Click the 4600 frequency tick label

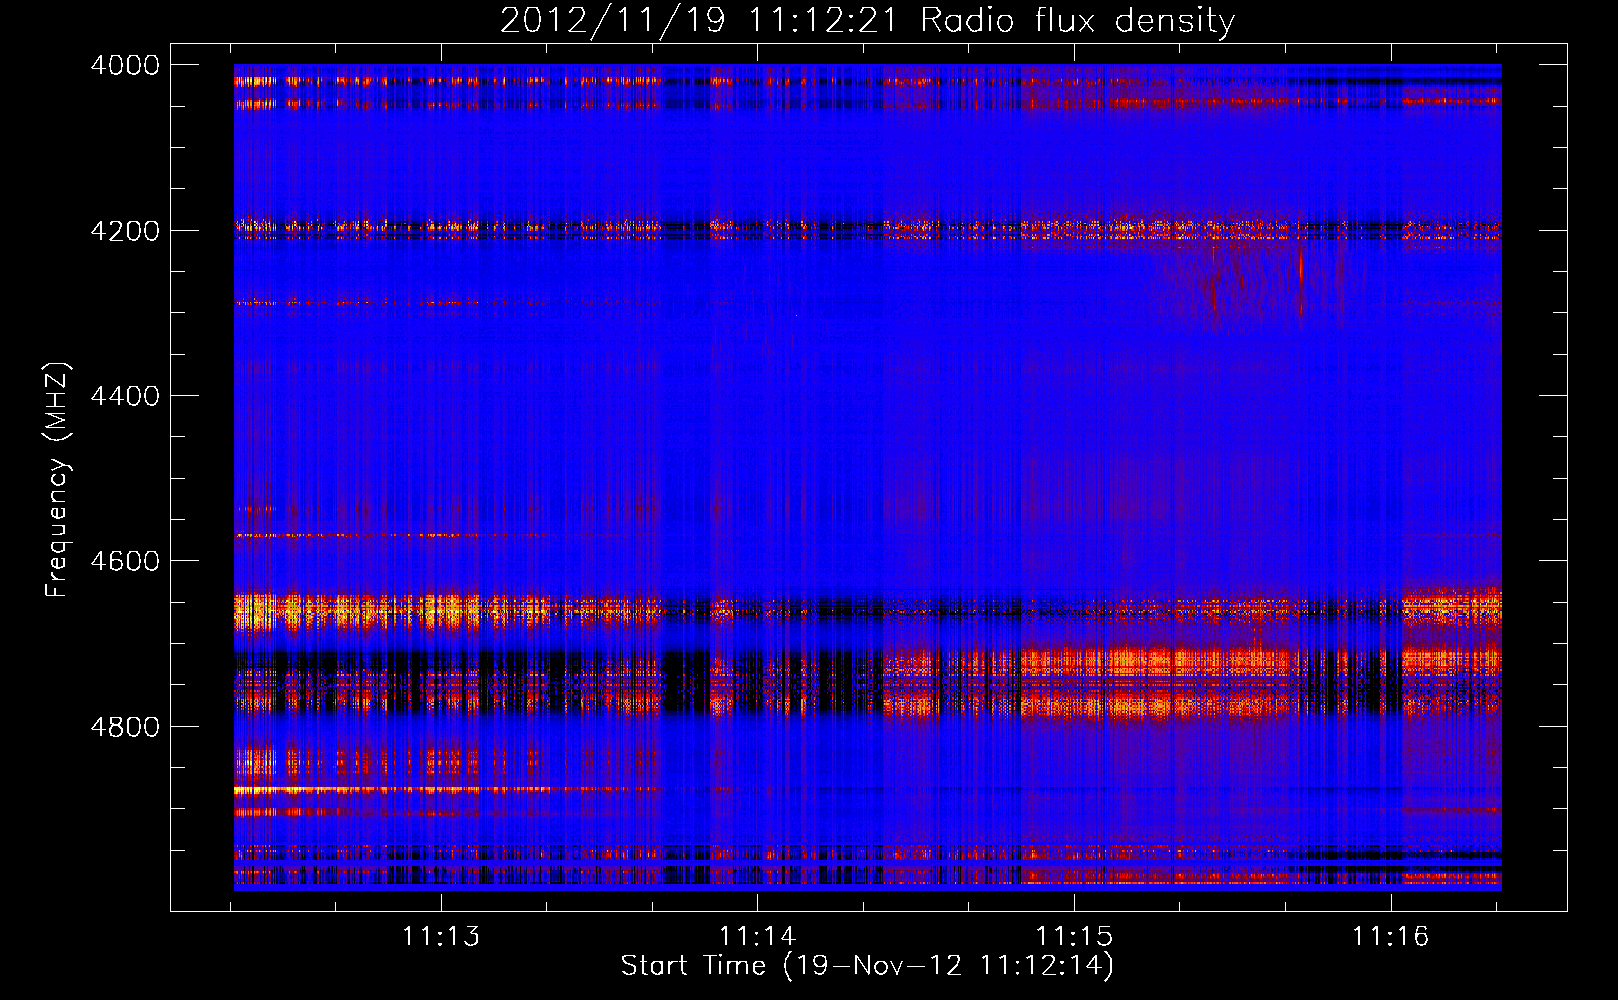coord(125,561)
